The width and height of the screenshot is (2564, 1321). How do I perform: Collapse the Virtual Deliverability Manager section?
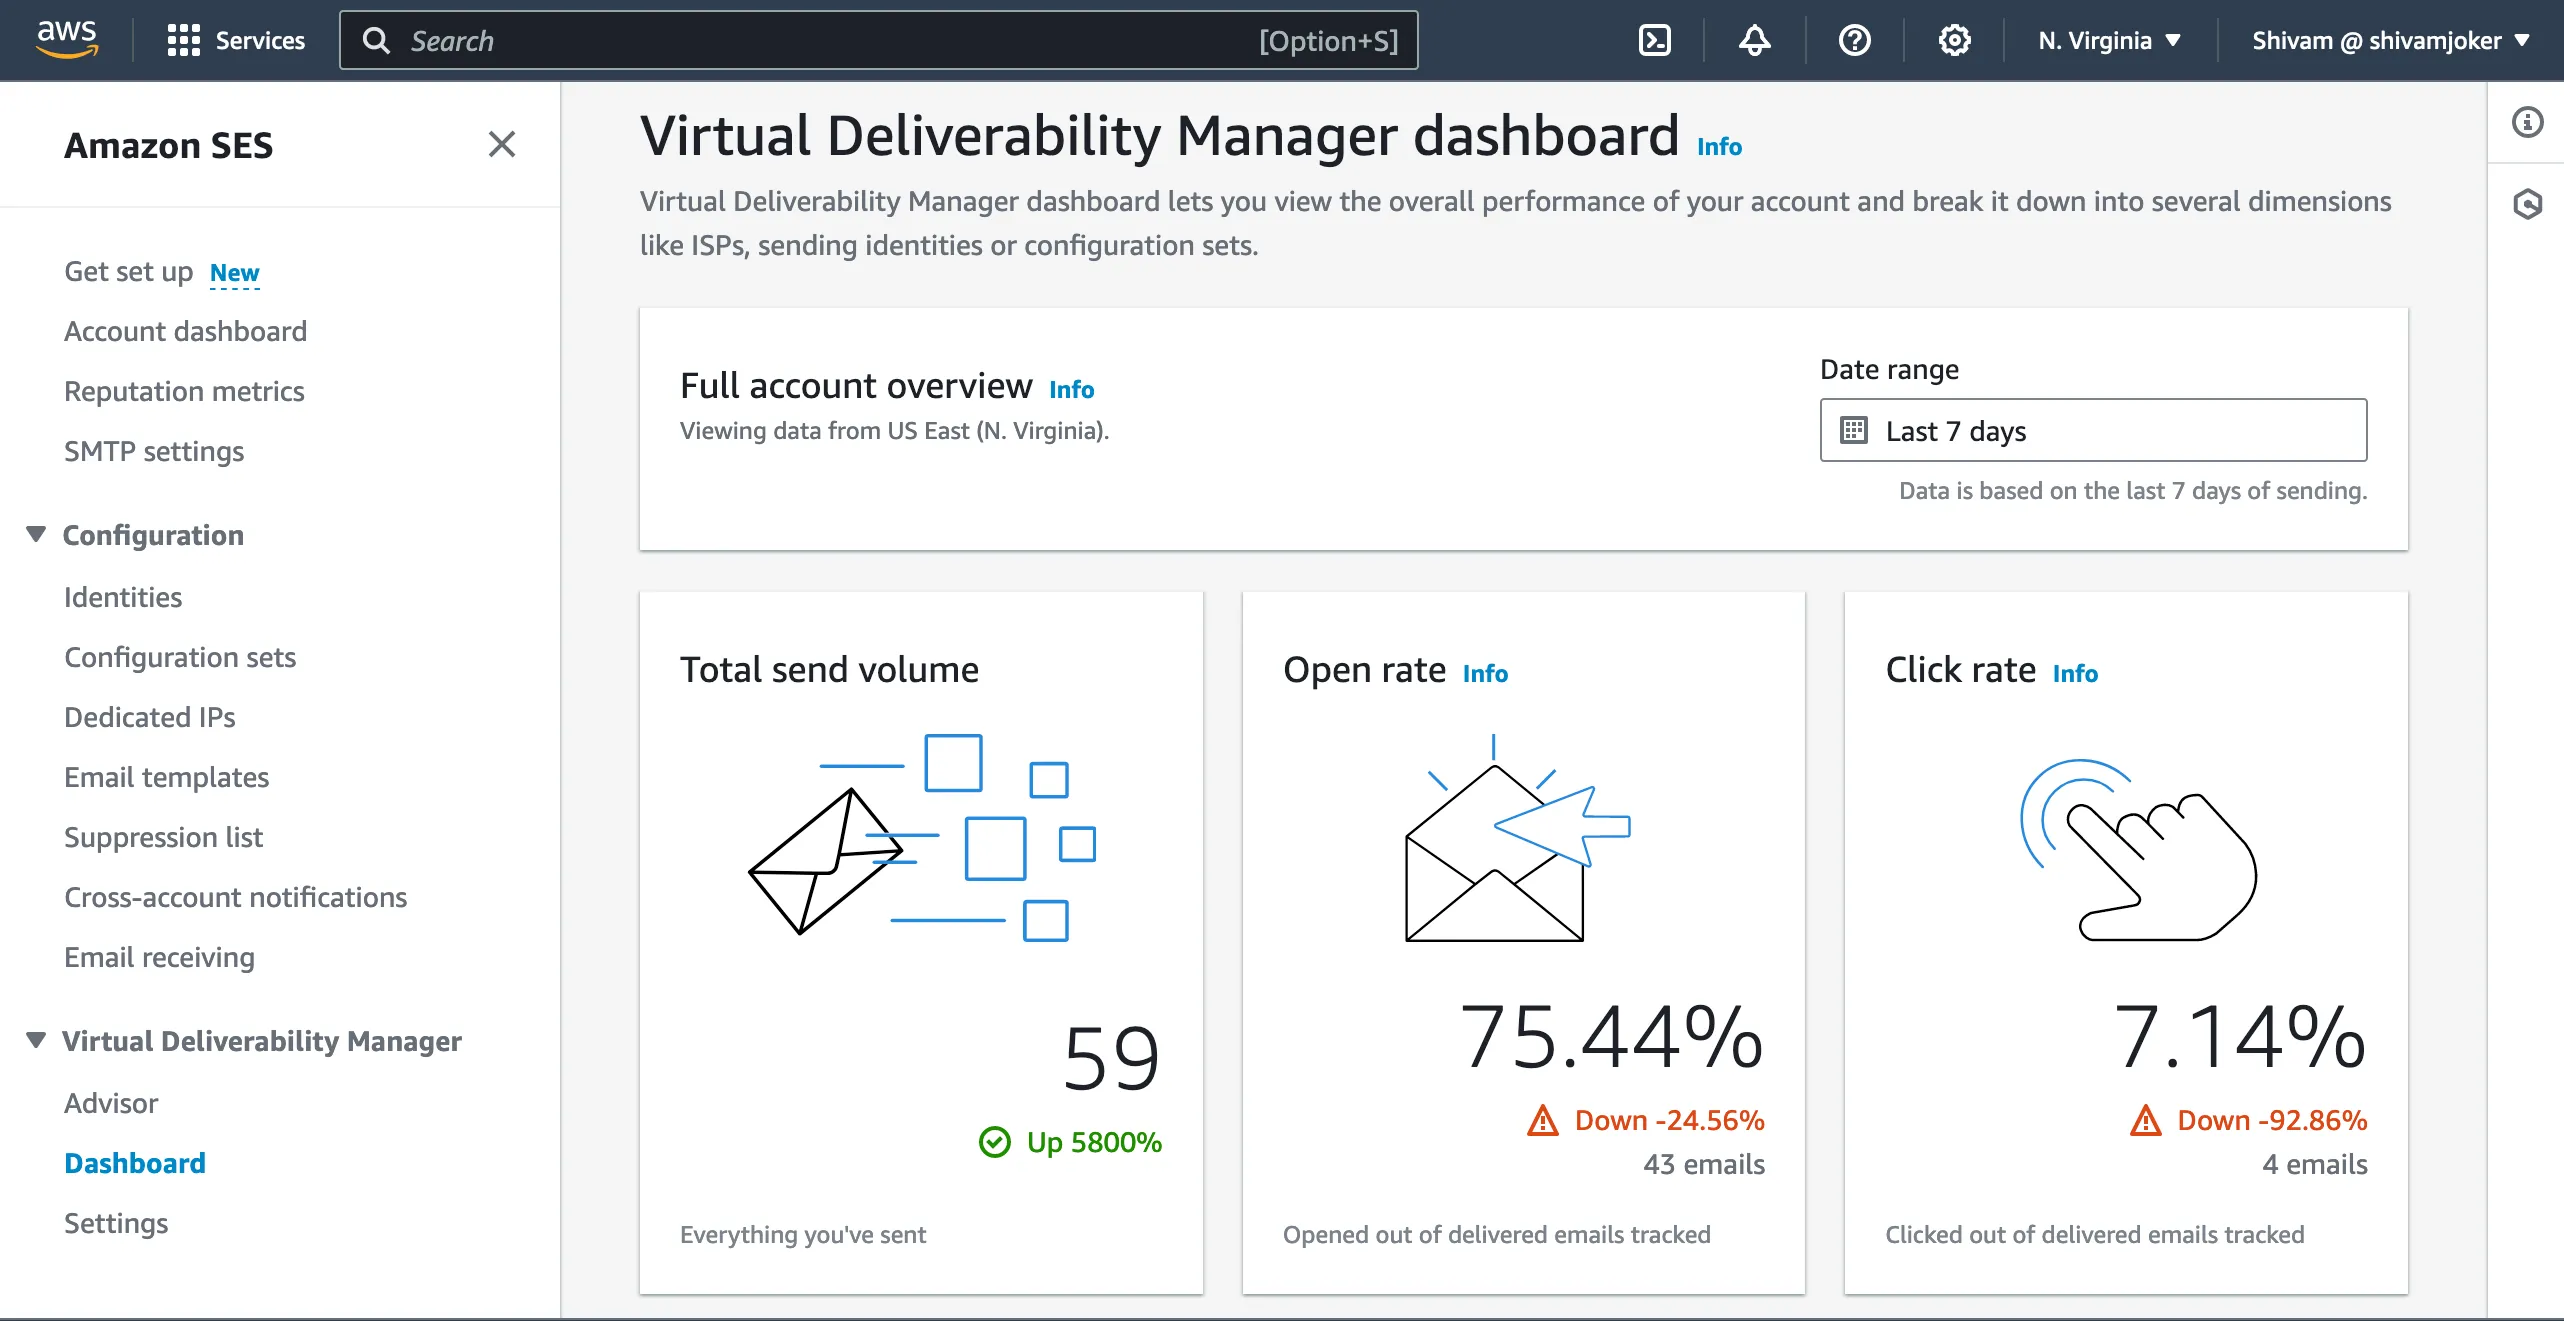point(36,1040)
